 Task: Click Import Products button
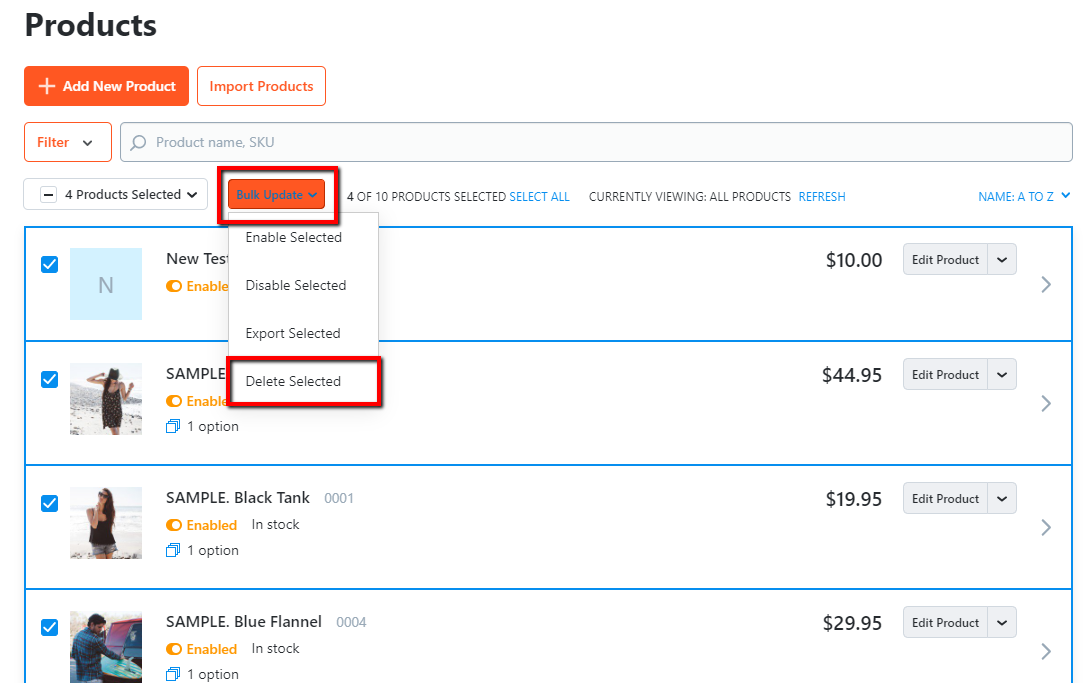(x=261, y=86)
